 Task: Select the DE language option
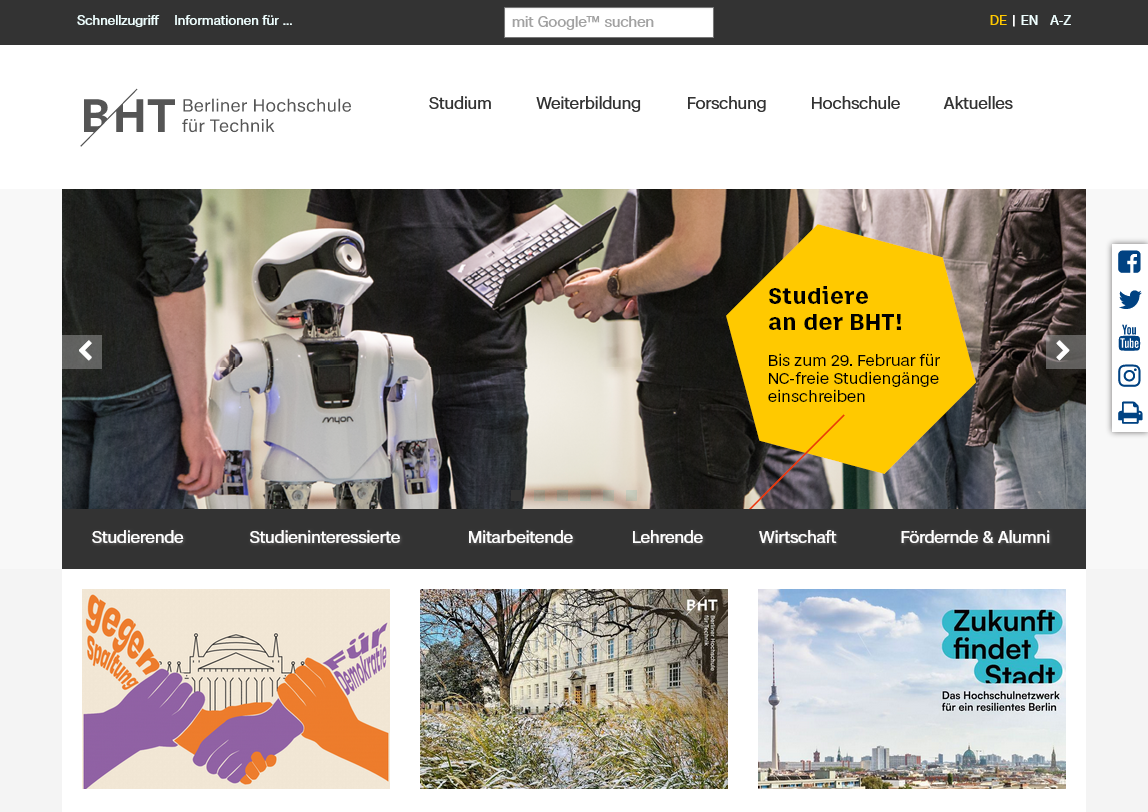click(x=997, y=20)
